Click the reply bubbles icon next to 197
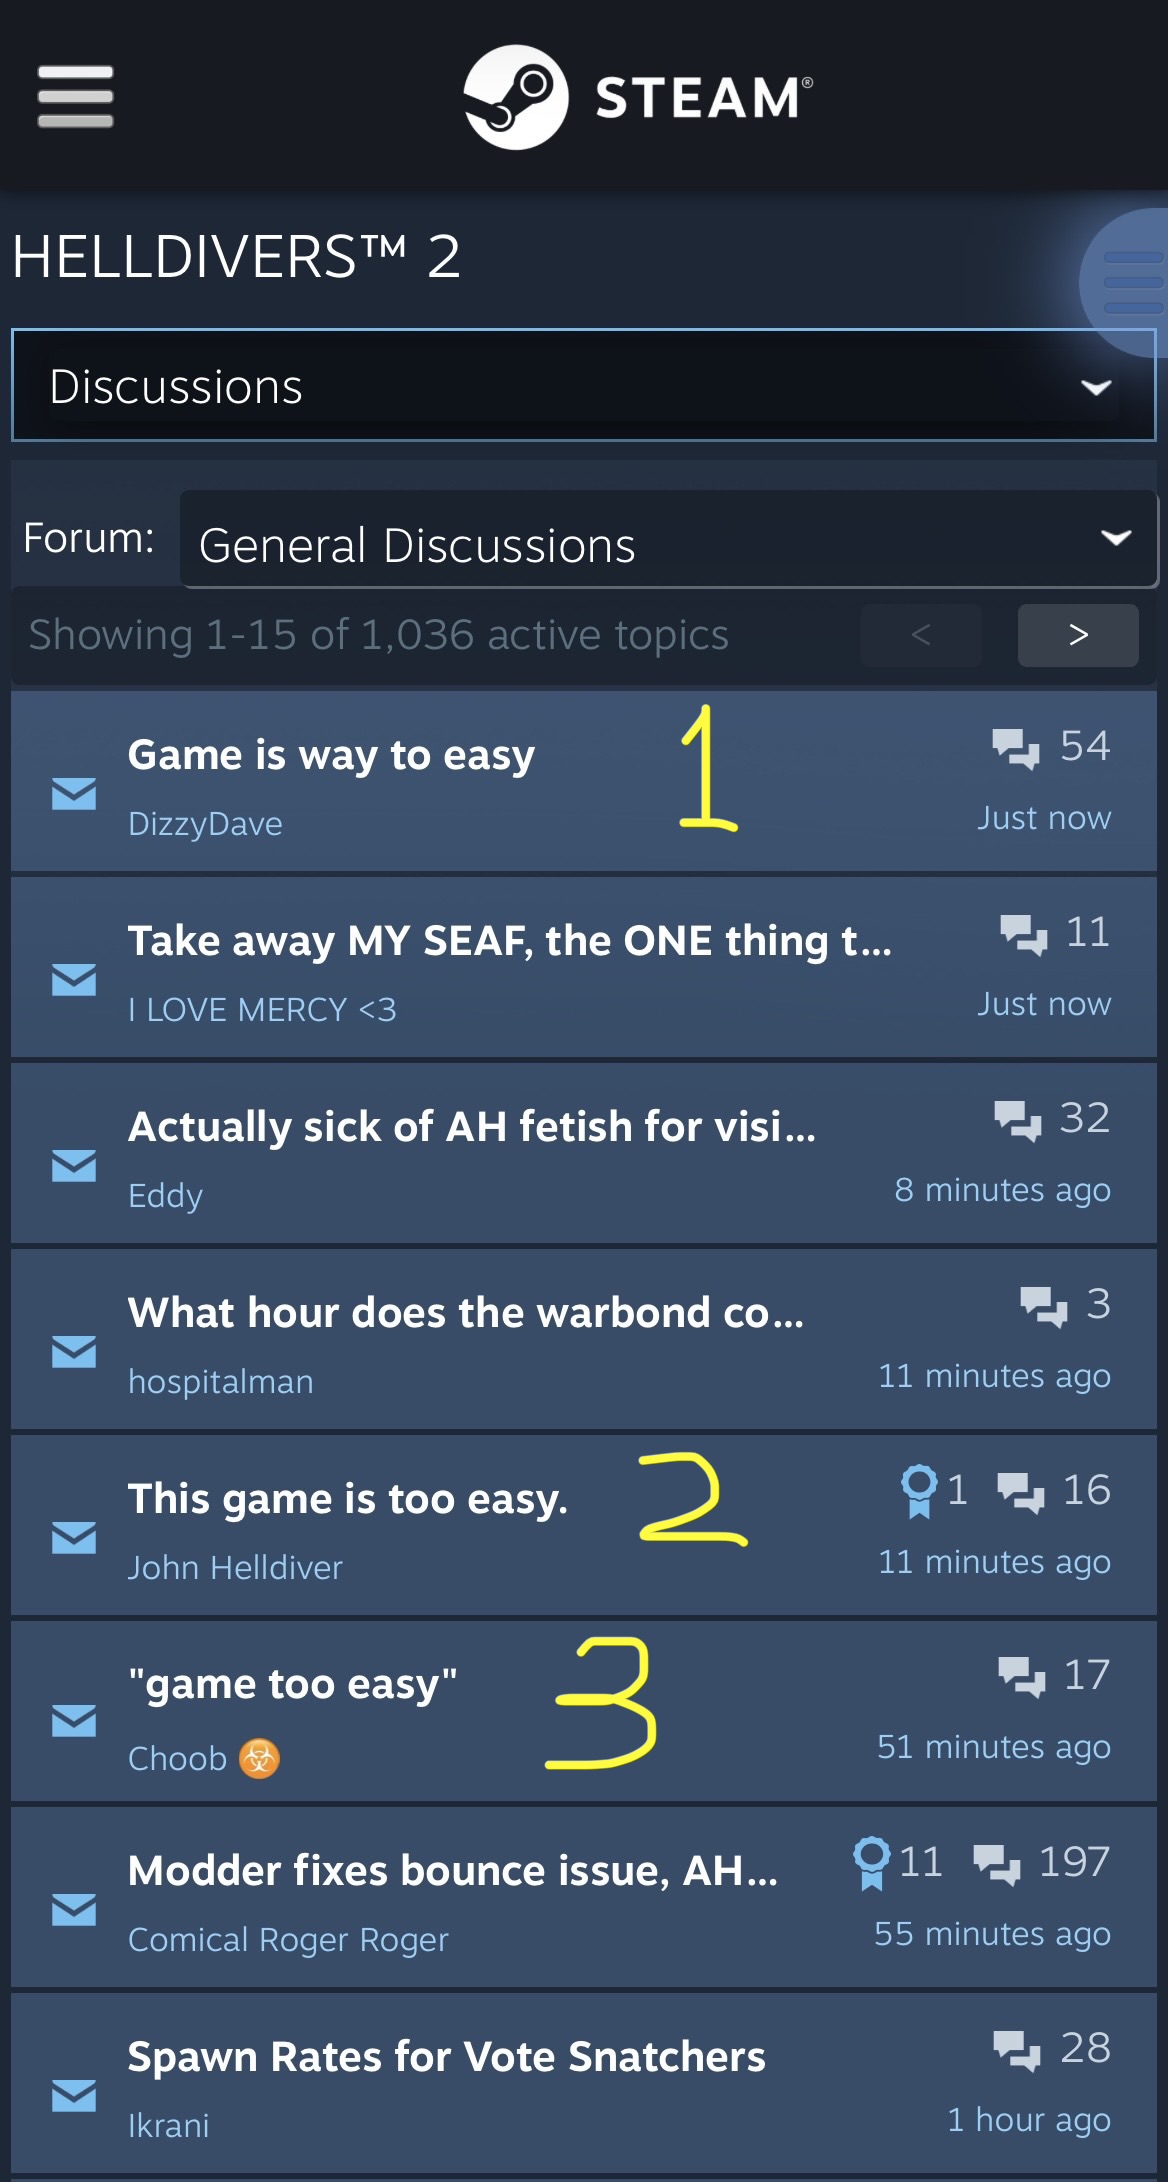The width and height of the screenshot is (1168, 2182). click(997, 1864)
